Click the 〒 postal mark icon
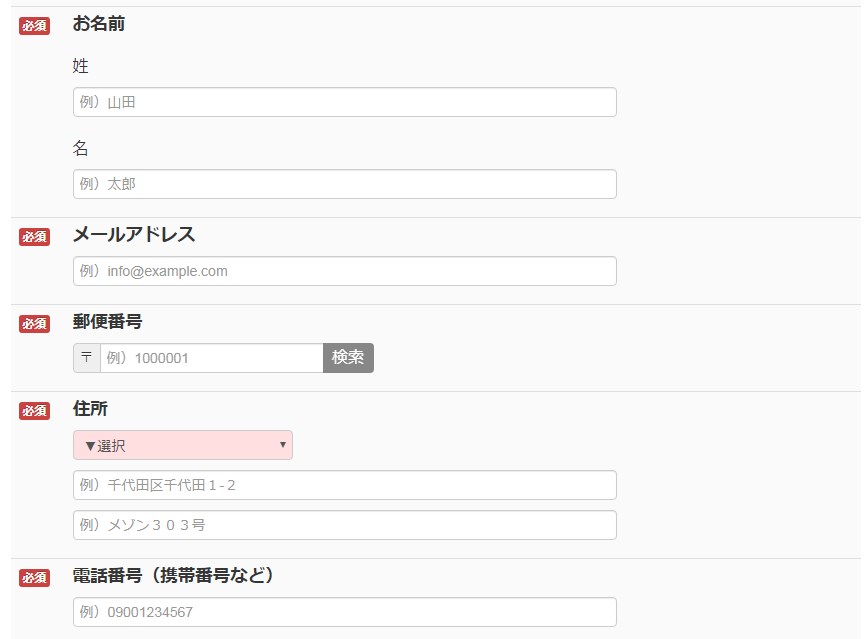868x639 pixels. (x=87, y=358)
